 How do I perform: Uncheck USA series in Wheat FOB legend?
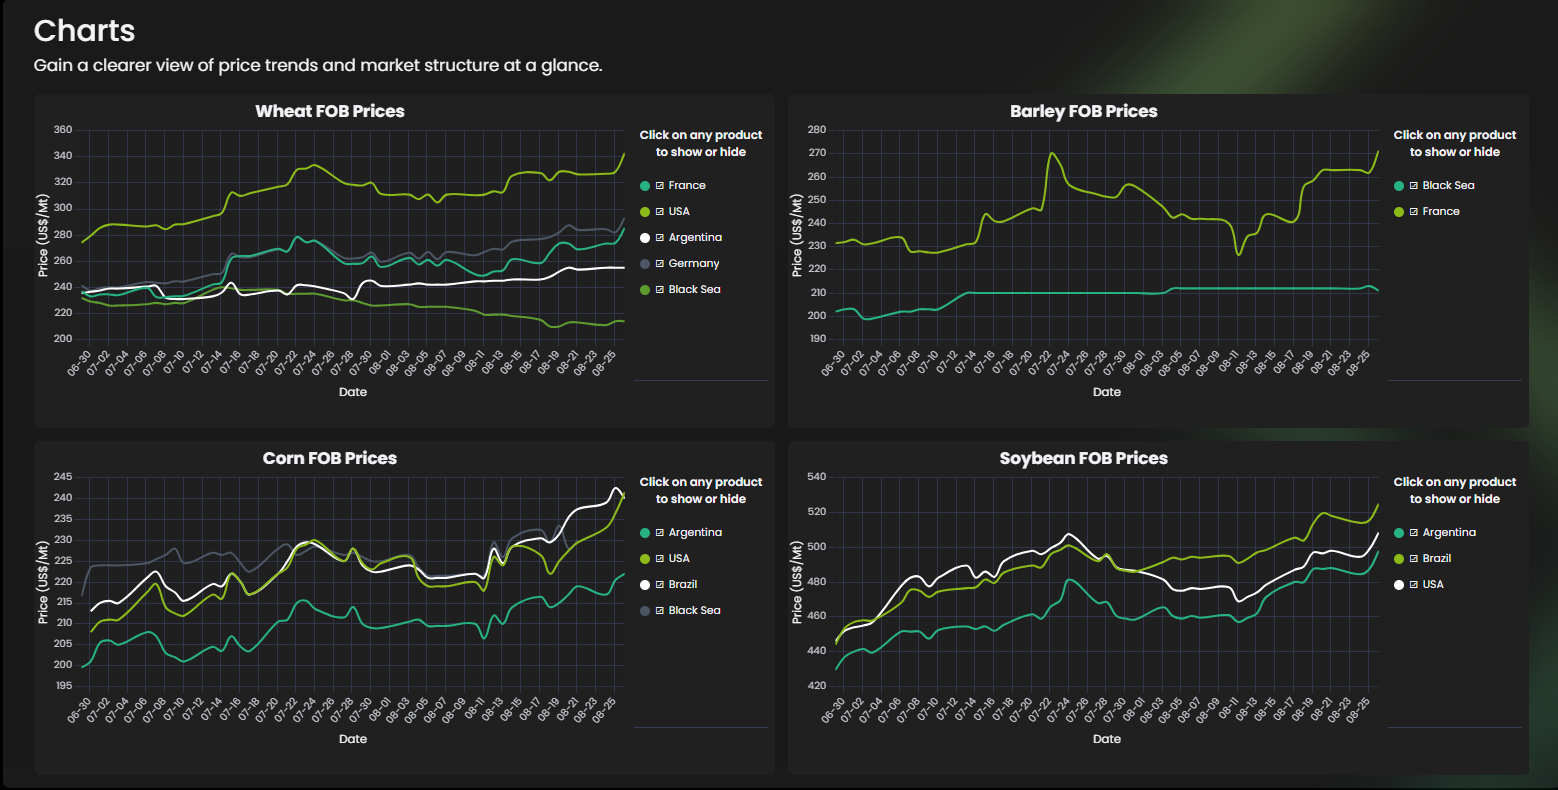660,212
